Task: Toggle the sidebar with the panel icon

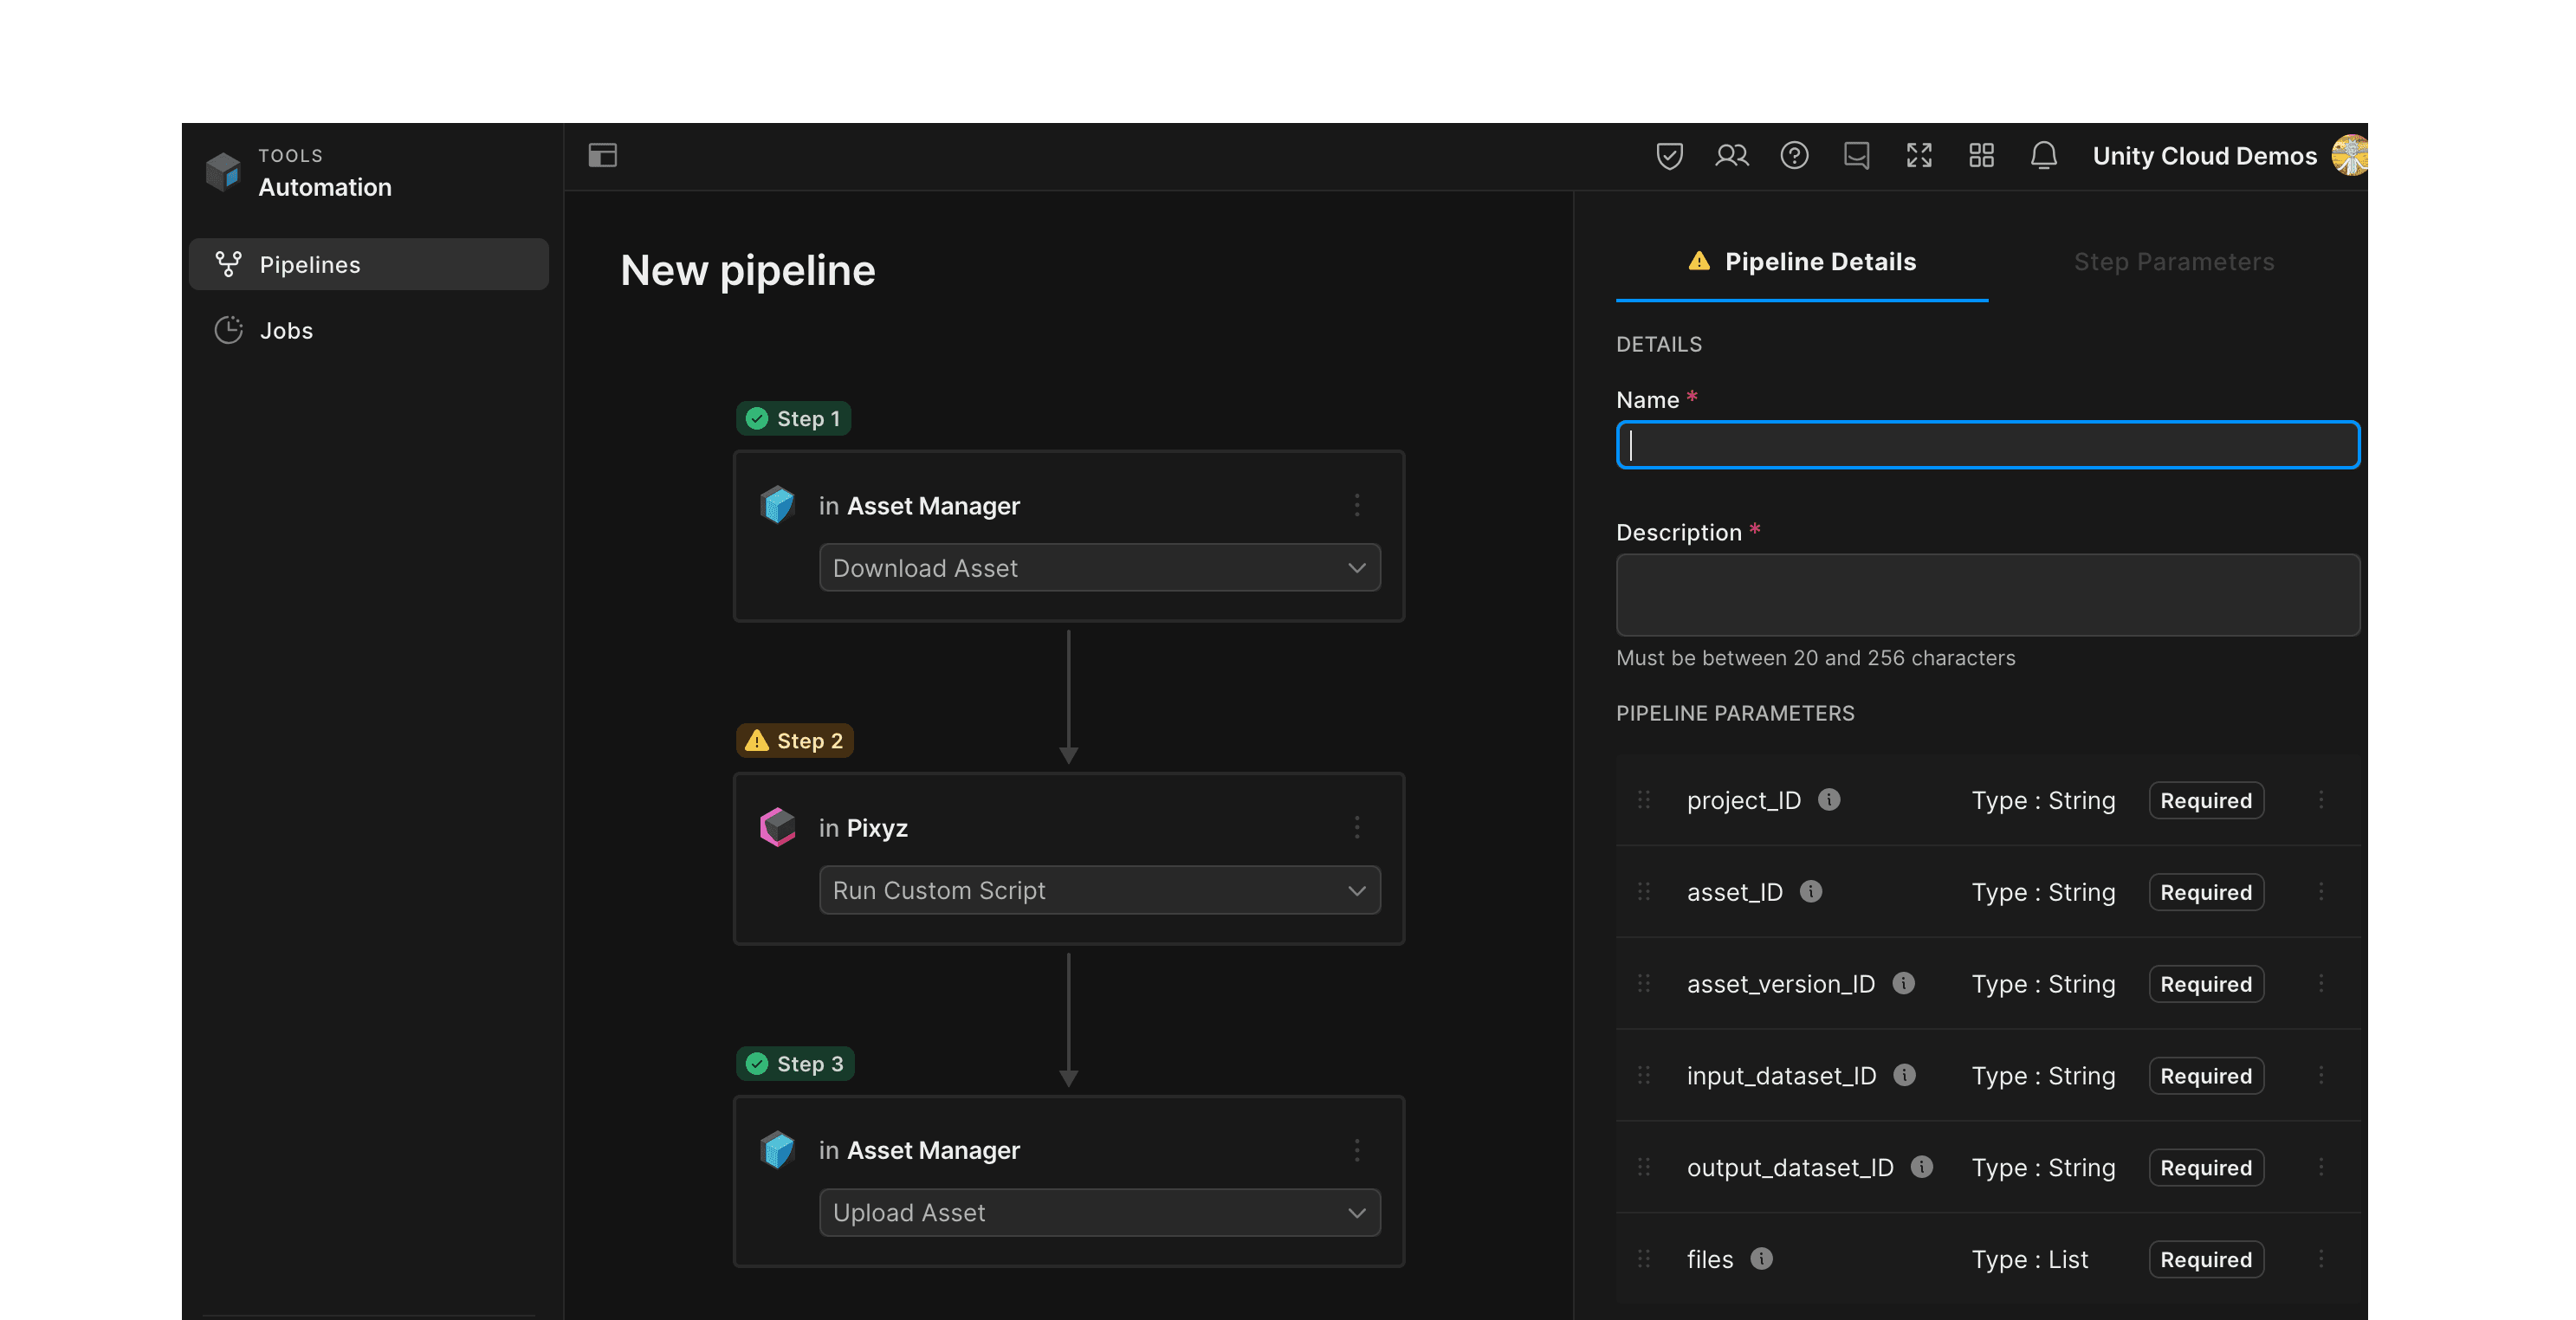Action: 602,155
